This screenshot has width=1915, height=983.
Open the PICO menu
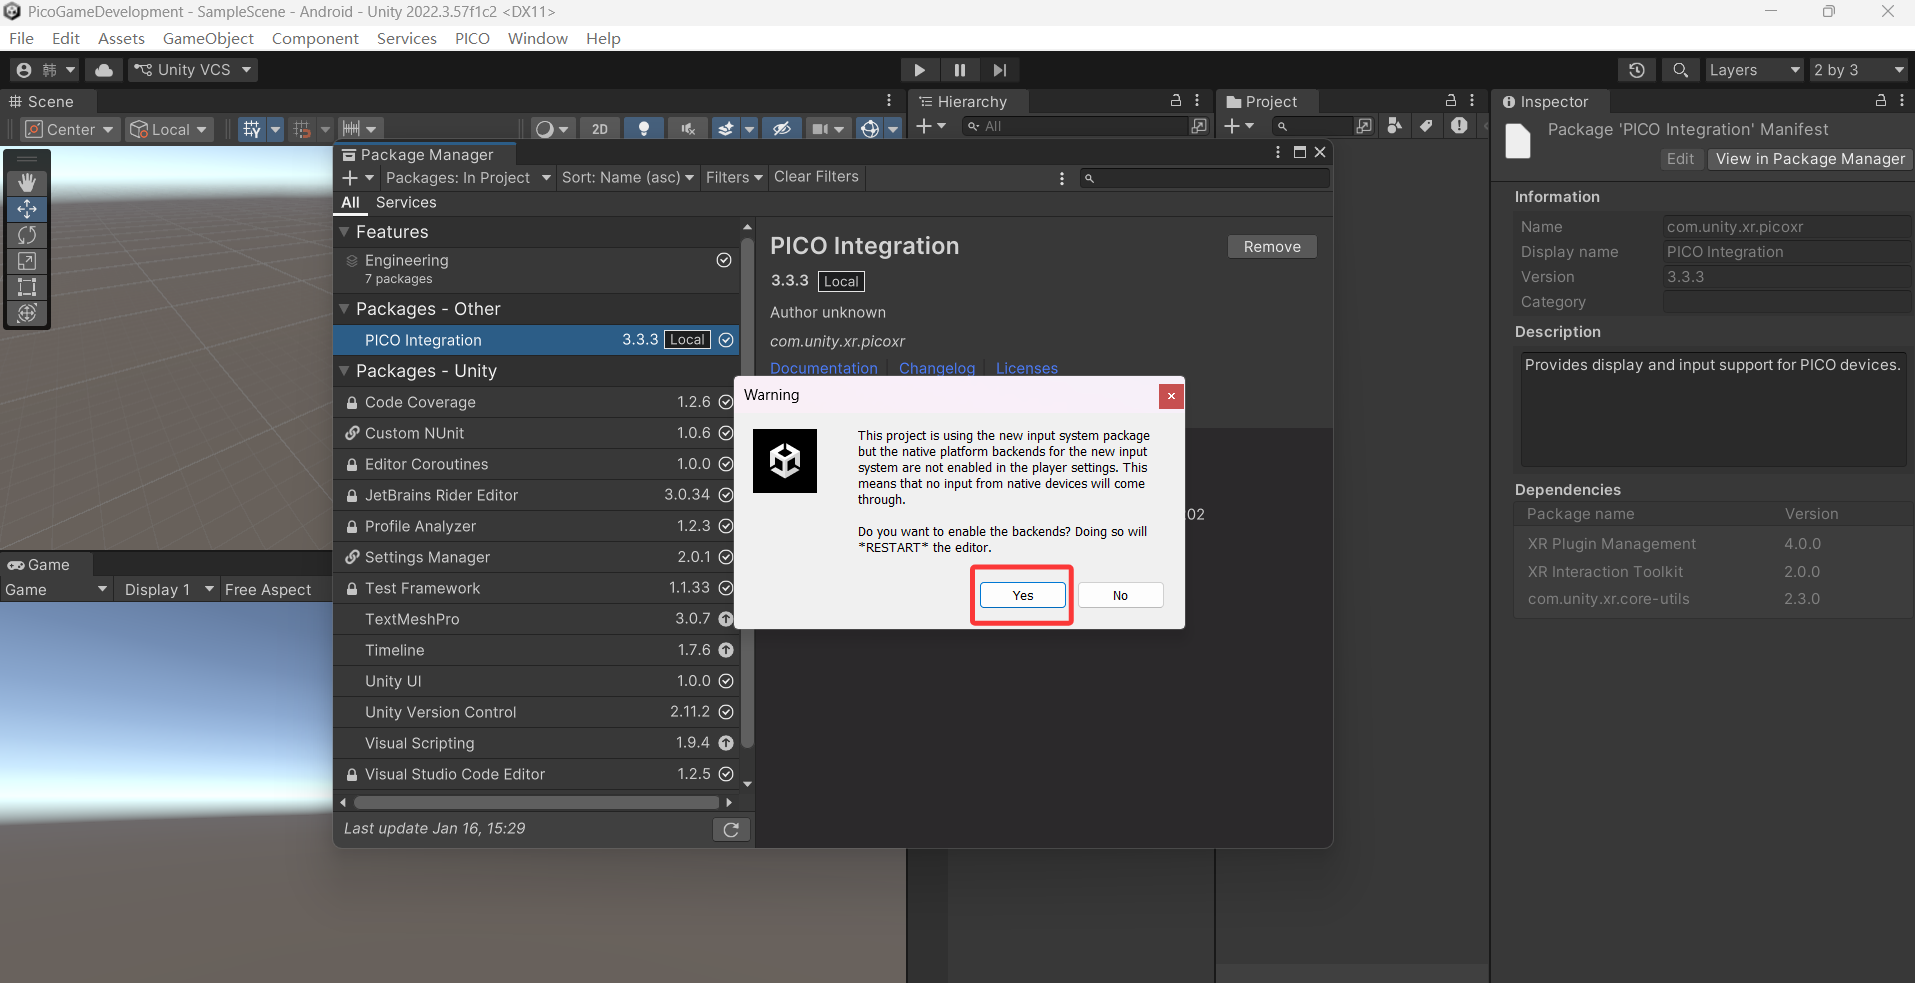coord(472,38)
